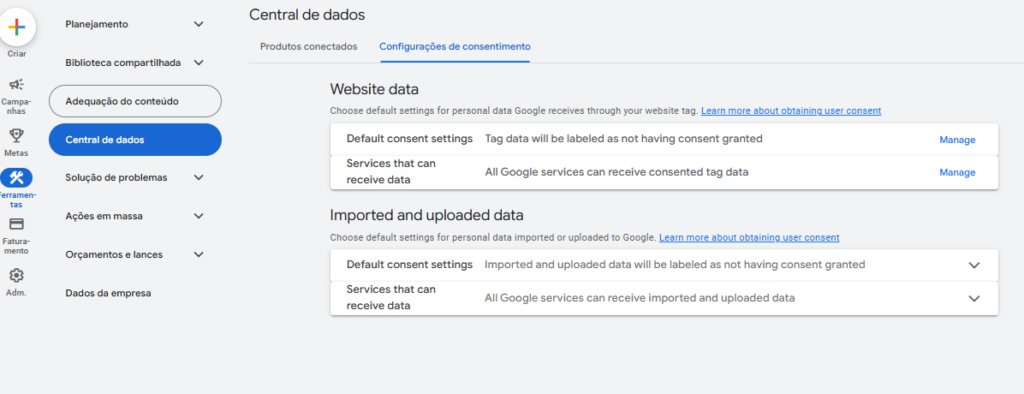Expand Ações em massa section

click(199, 216)
